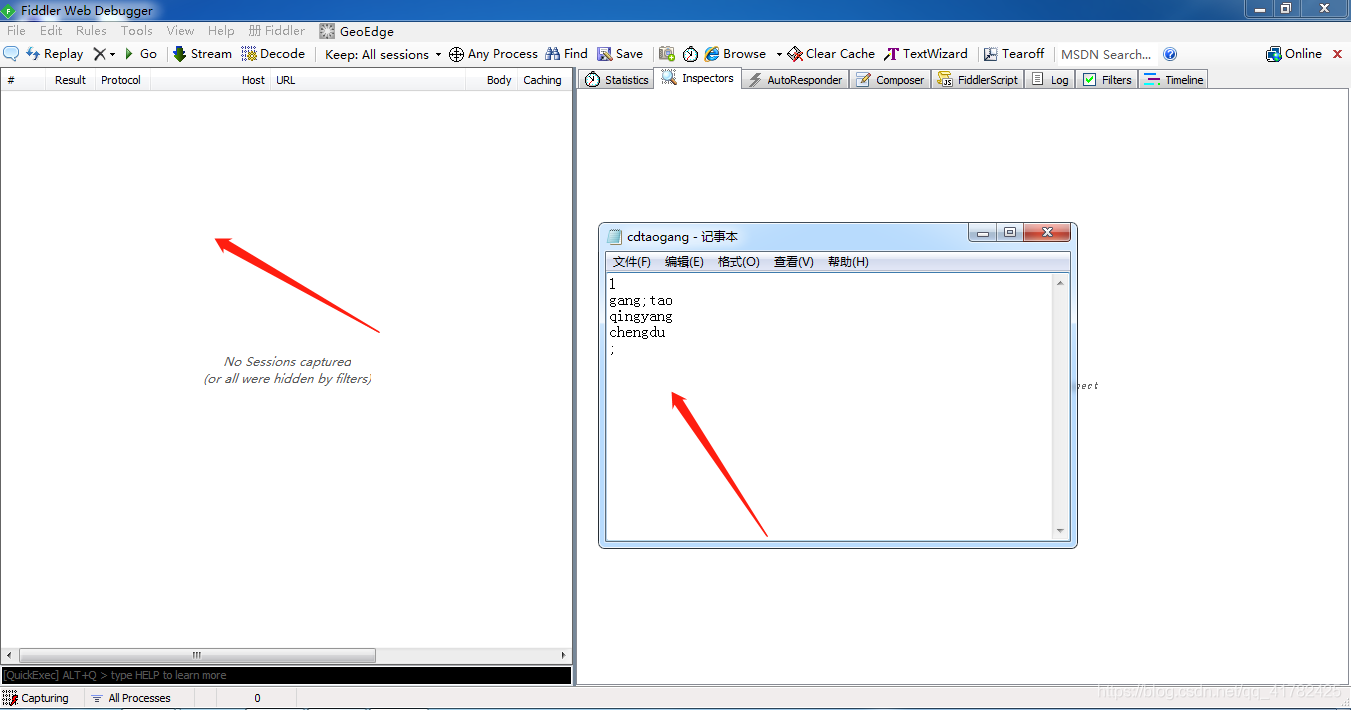Click the Remove sessions X icon
This screenshot has height=710, width=1351.
99,54
